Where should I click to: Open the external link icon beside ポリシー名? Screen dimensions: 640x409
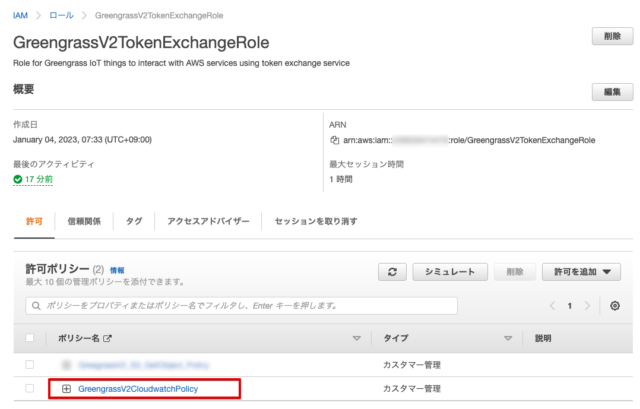pyautogui.click(x=107, y=338)
